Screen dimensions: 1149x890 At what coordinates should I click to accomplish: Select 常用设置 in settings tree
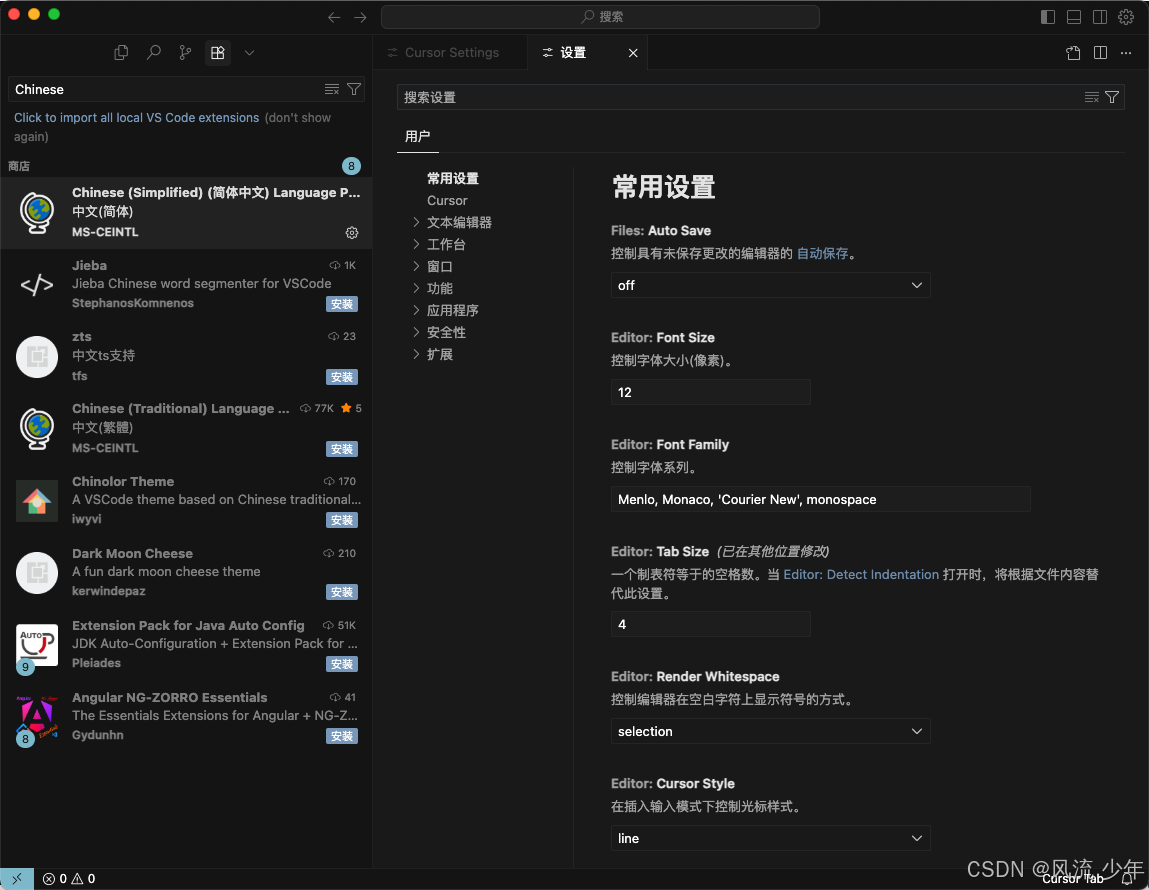[x=453, y=179]
